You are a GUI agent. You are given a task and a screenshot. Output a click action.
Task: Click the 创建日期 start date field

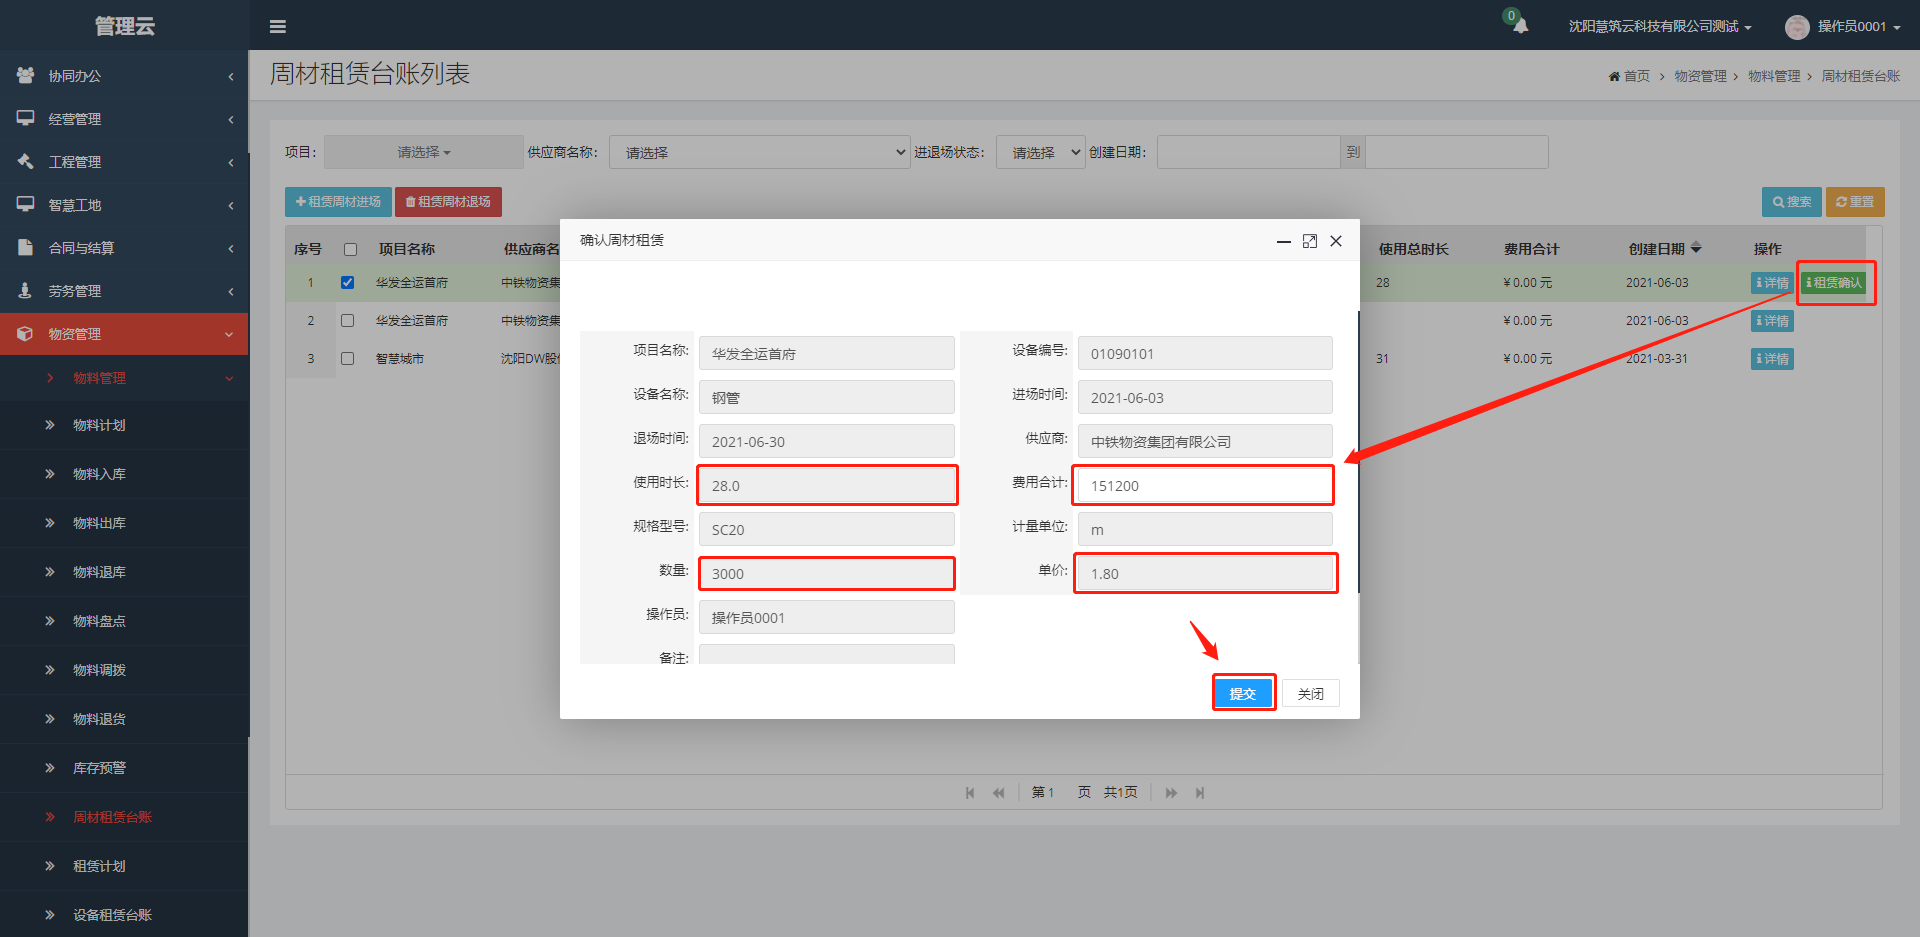tap(1248, 152)
